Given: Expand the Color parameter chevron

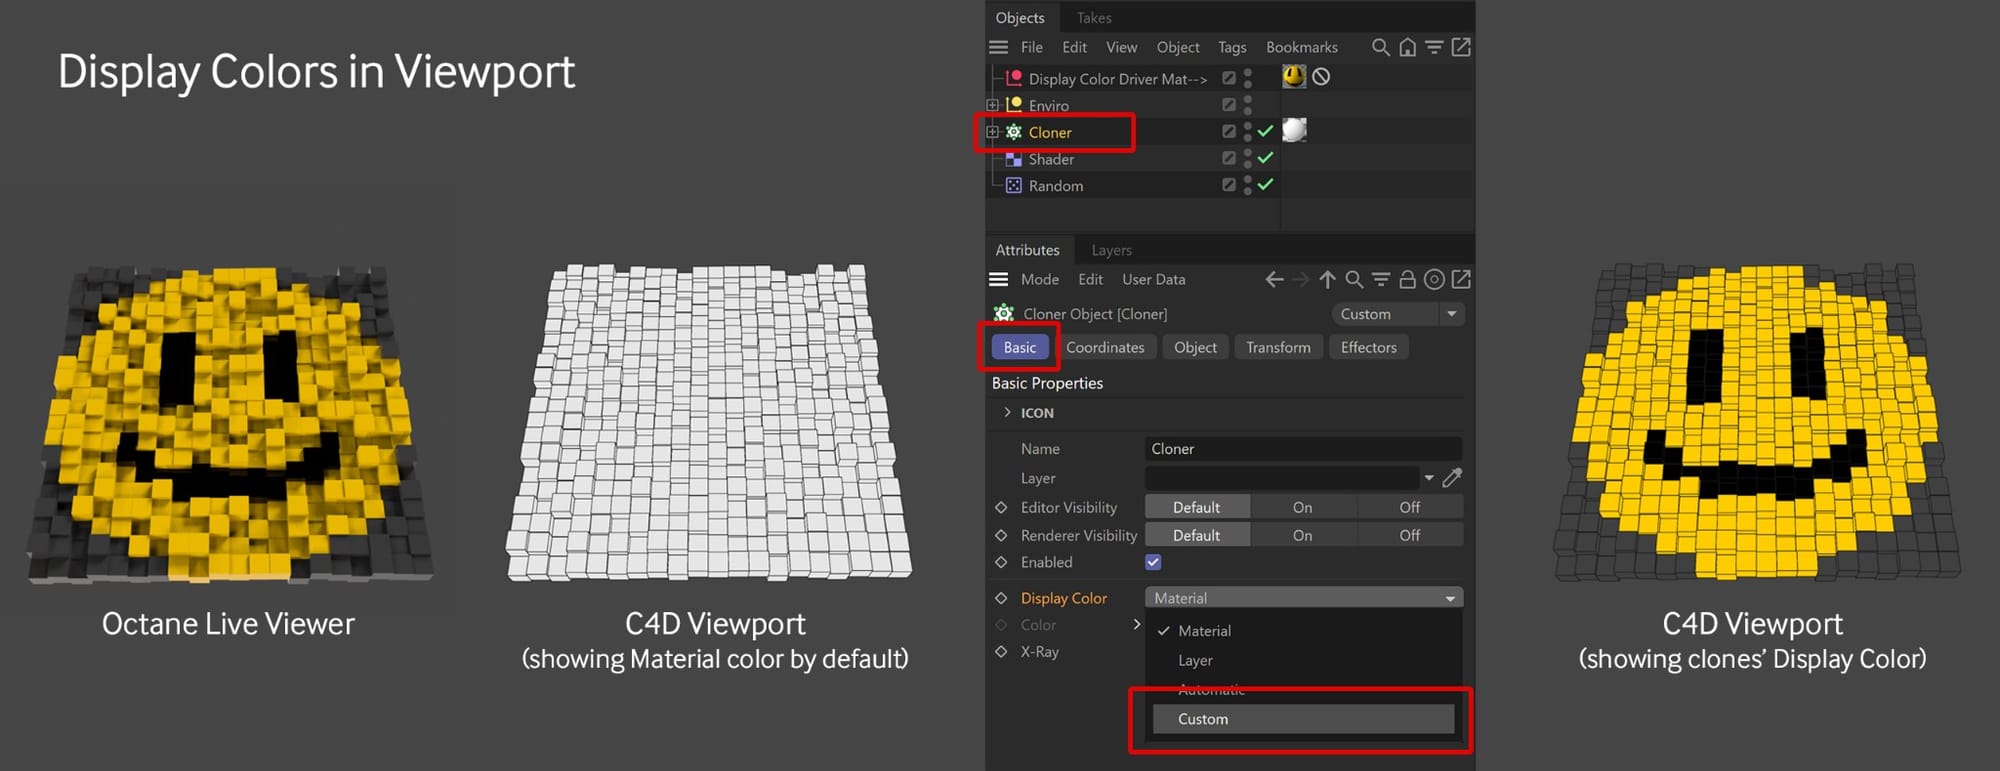Looking at the screenshot, I should coord(1136,625).
